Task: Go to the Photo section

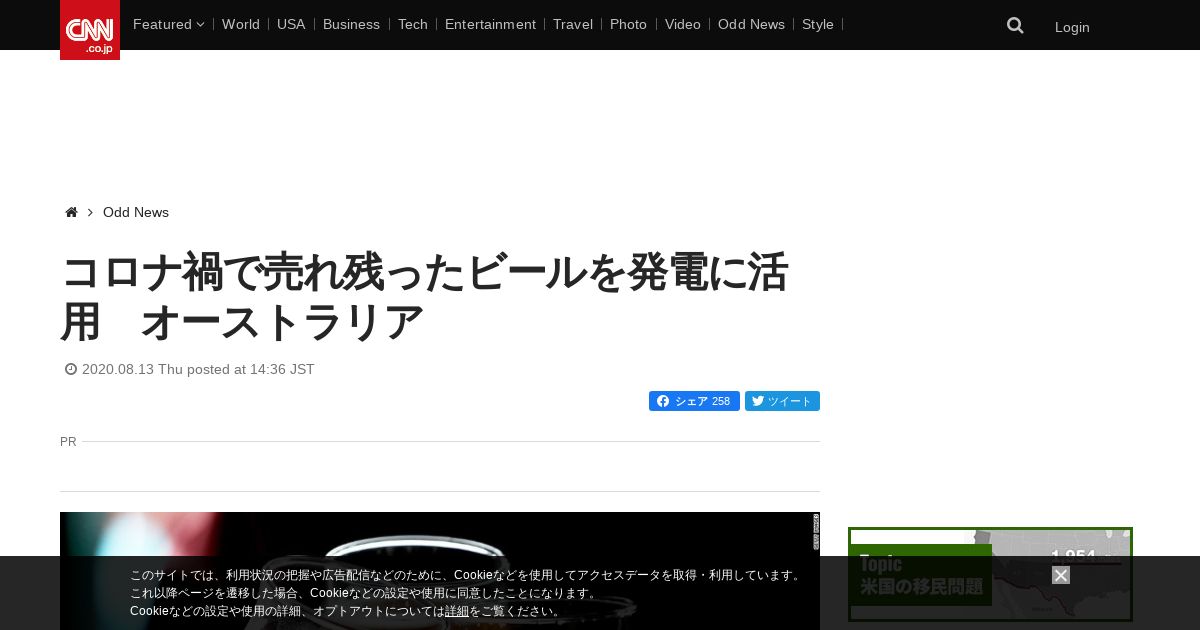Action: tap(628, 24)
